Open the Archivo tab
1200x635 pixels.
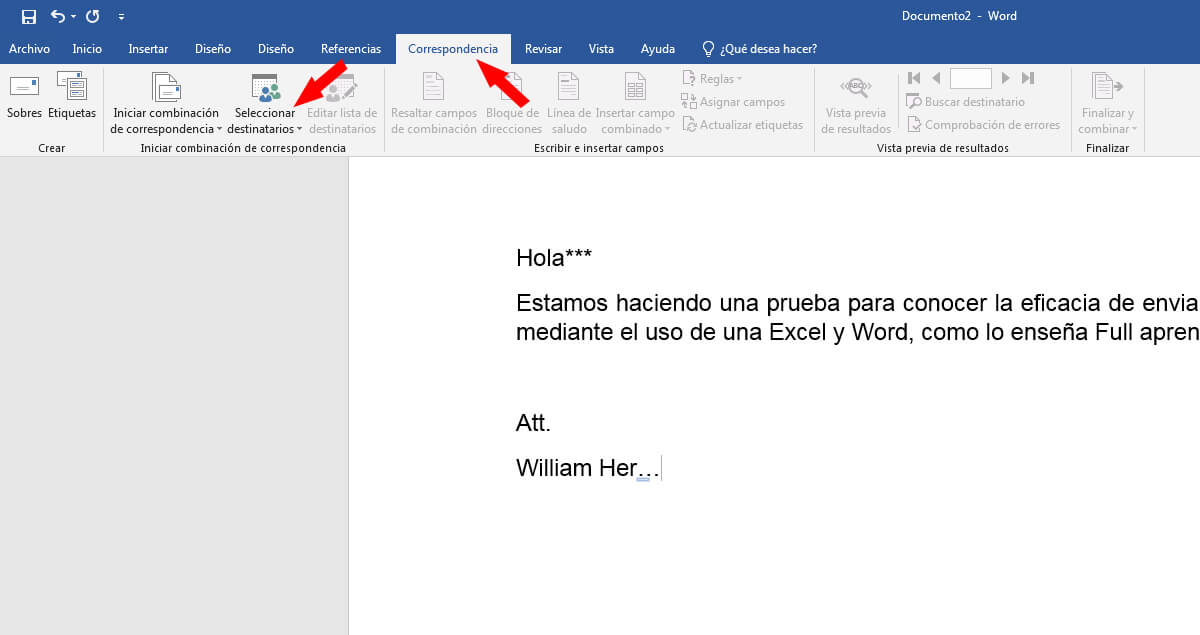point(29,49)
